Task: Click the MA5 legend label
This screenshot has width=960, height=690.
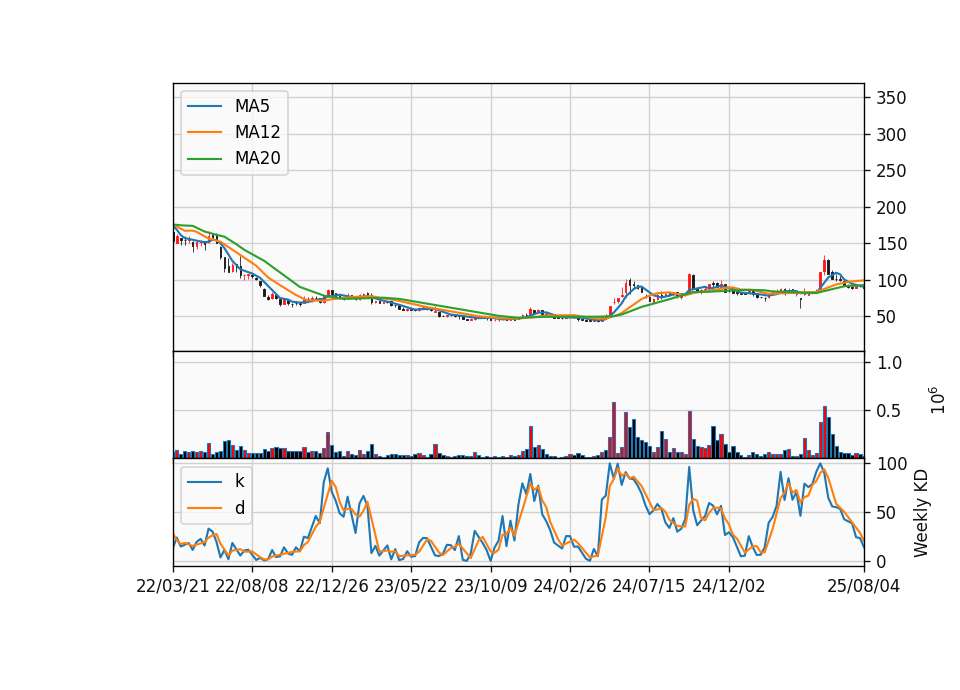Action: tap(252, 106)
